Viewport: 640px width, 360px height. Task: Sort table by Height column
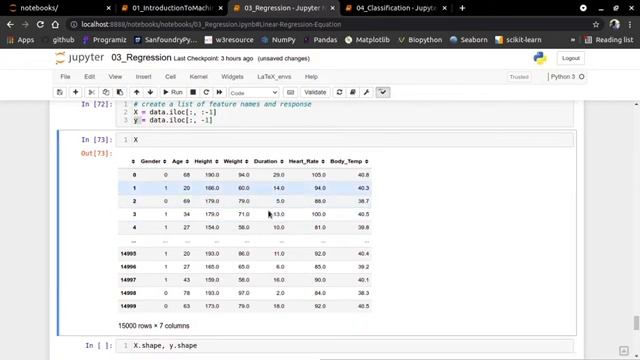click(x=207, y=161)
